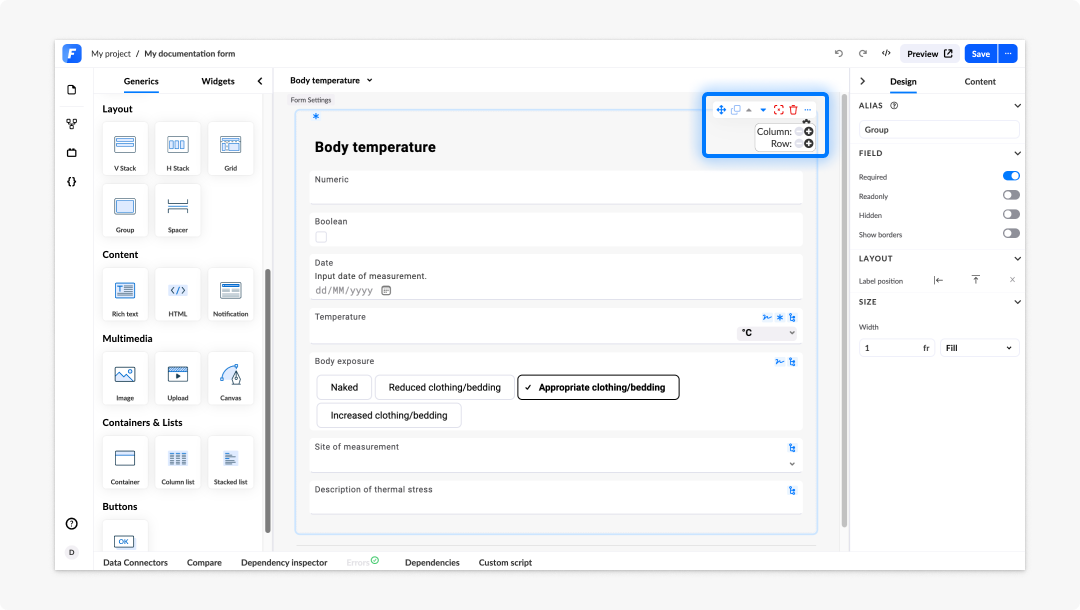
Task: Click the Save button
Action: 981,54
